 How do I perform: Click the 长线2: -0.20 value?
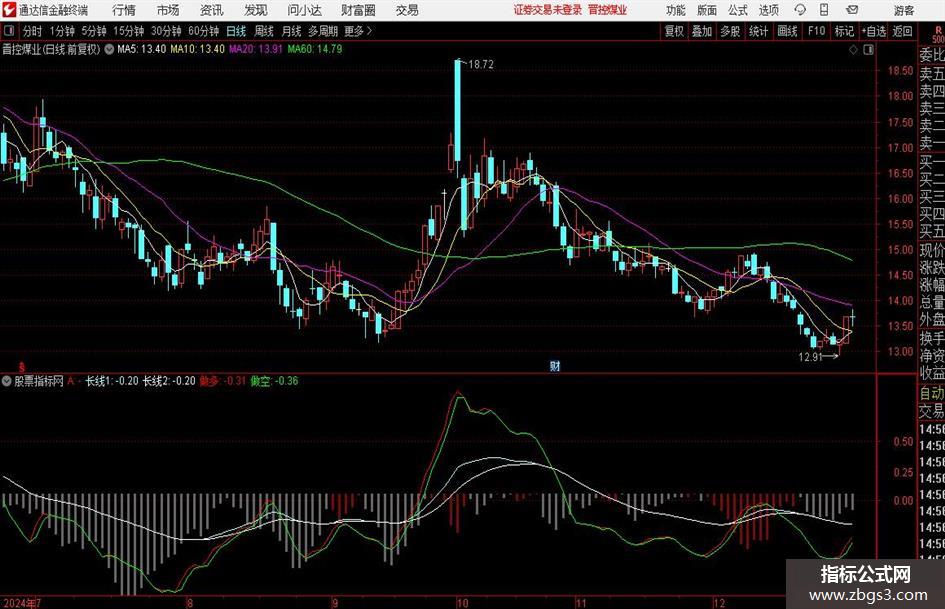click(x=169, y=381)
